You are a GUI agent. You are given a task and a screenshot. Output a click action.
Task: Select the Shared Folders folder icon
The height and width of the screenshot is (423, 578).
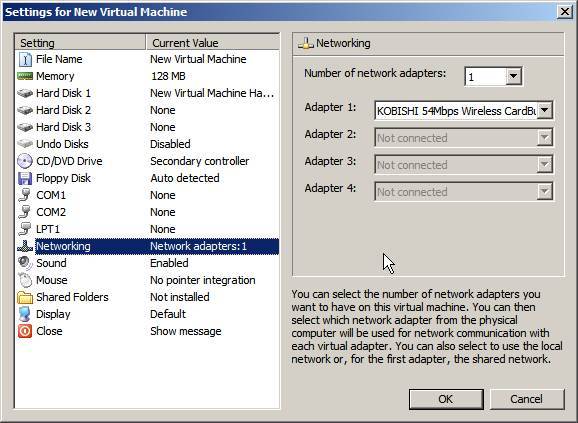pyautogui.click(x=25, y=297)
